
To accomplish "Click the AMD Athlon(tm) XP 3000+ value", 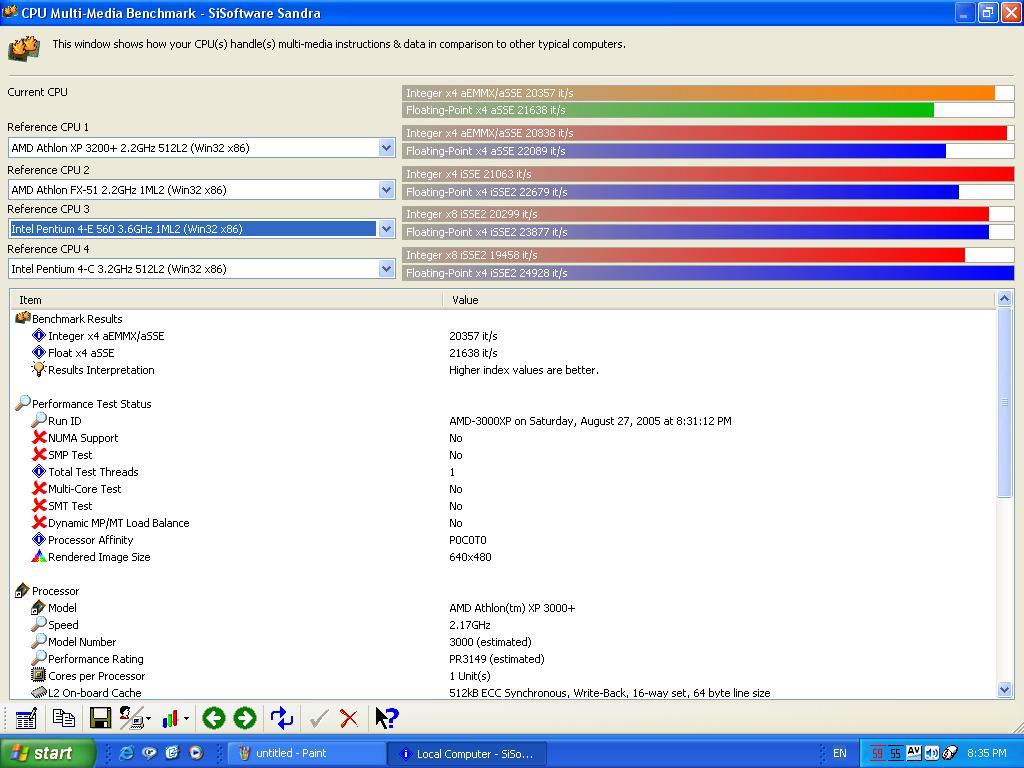I will pyautogui.click(x=512, y=607).
